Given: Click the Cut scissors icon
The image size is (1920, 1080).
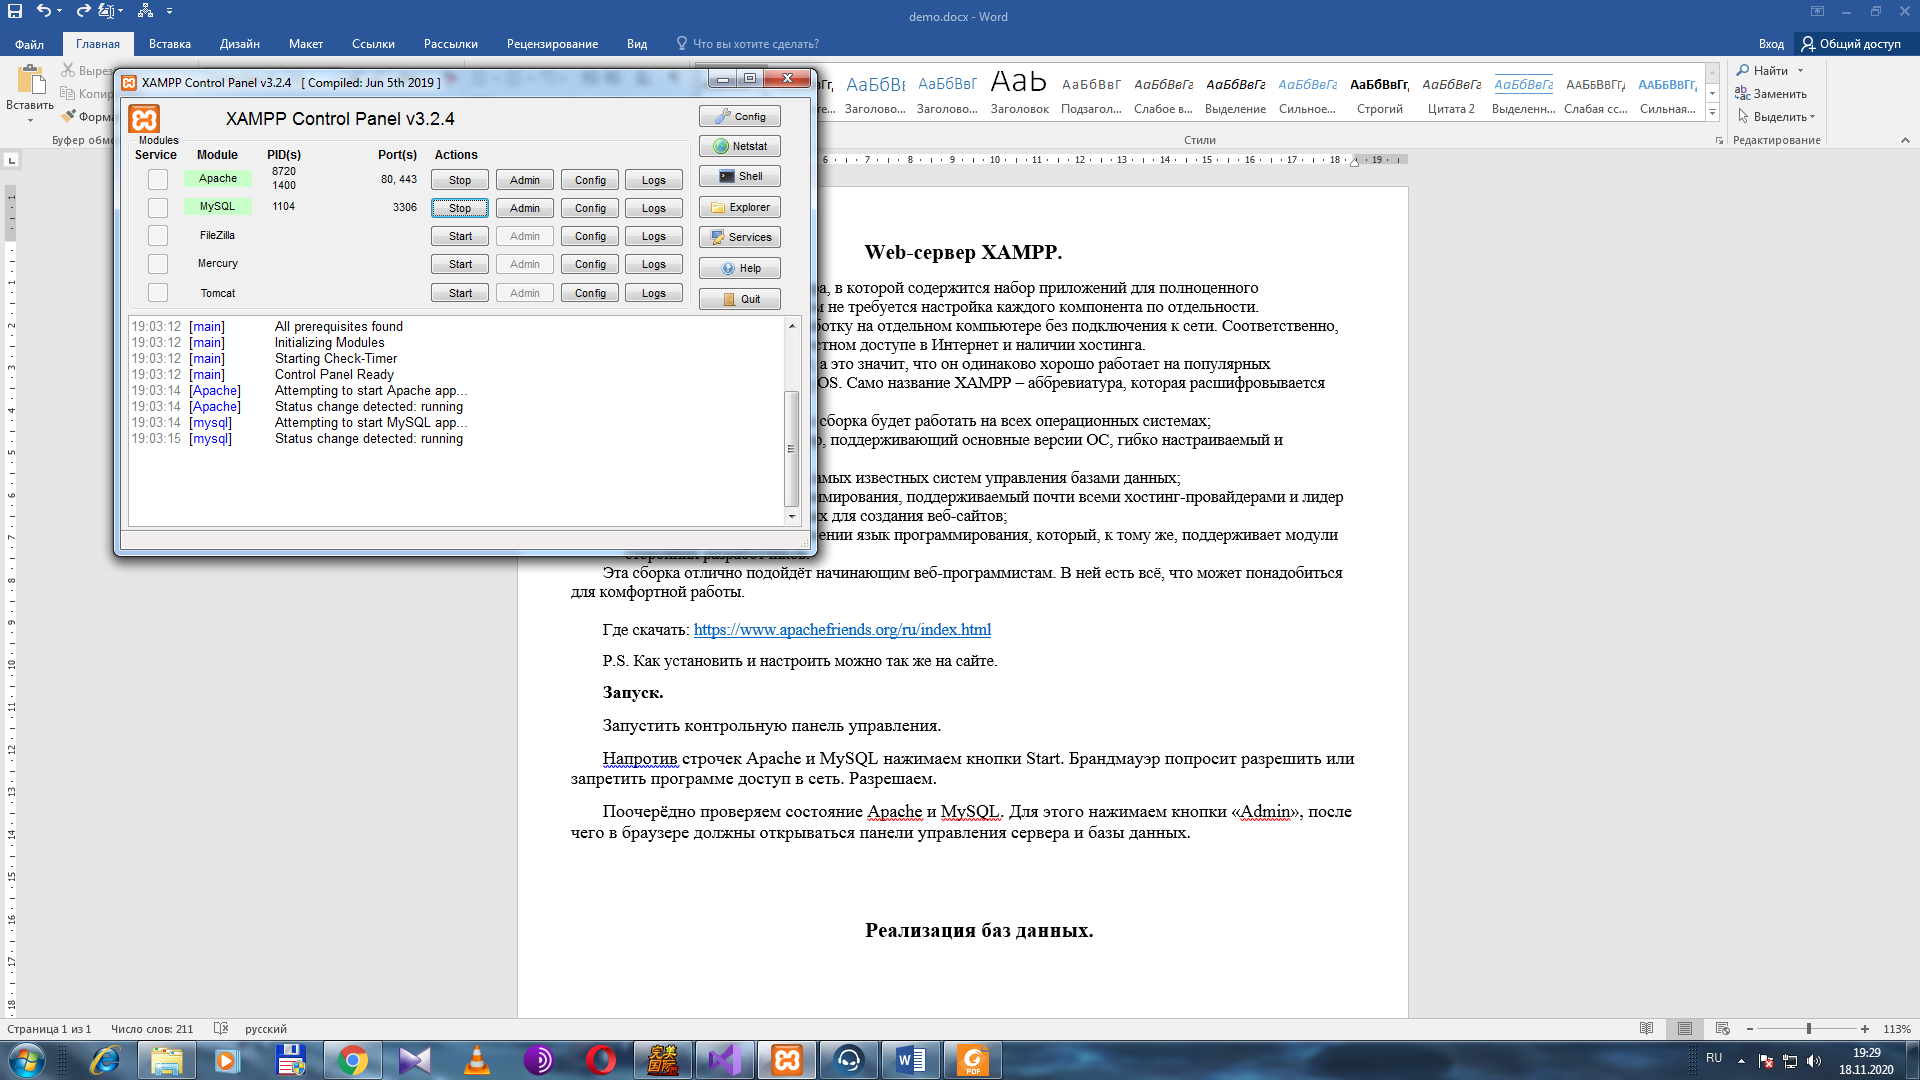Looking at the screenshot, I should coord(68,70).
